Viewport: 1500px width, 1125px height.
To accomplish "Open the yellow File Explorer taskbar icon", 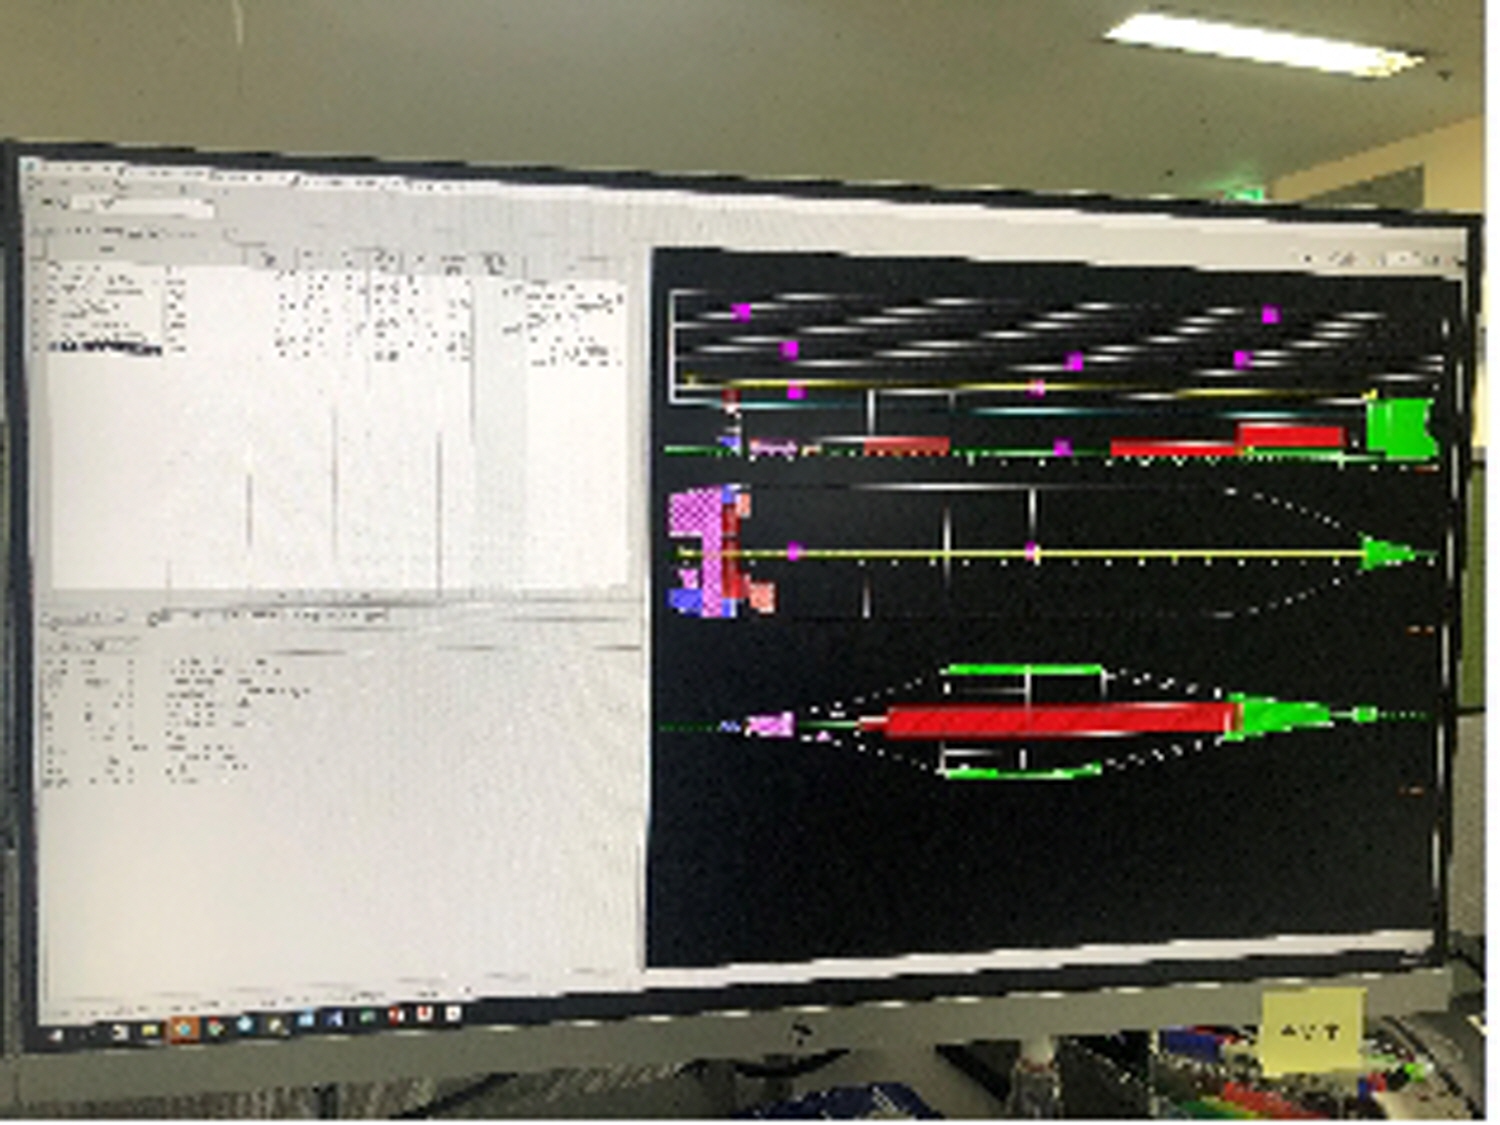I will tap(150, 1030).
